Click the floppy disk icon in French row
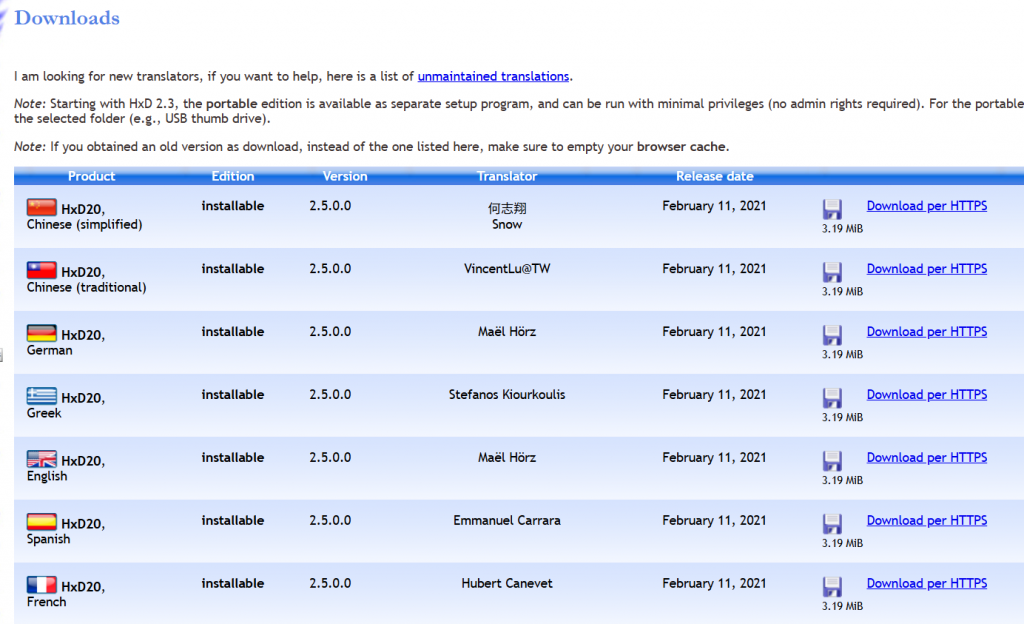 click(832, 586)
